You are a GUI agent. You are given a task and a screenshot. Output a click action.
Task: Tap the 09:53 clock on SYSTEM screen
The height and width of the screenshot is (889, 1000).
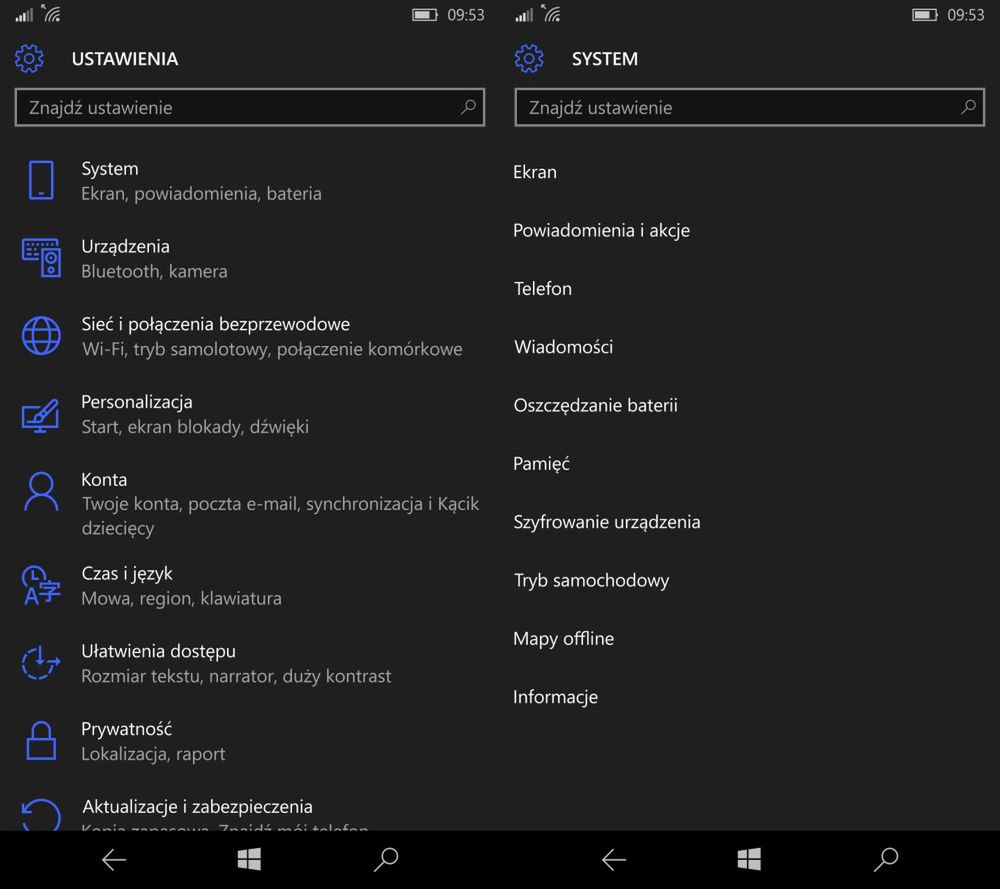966,15
